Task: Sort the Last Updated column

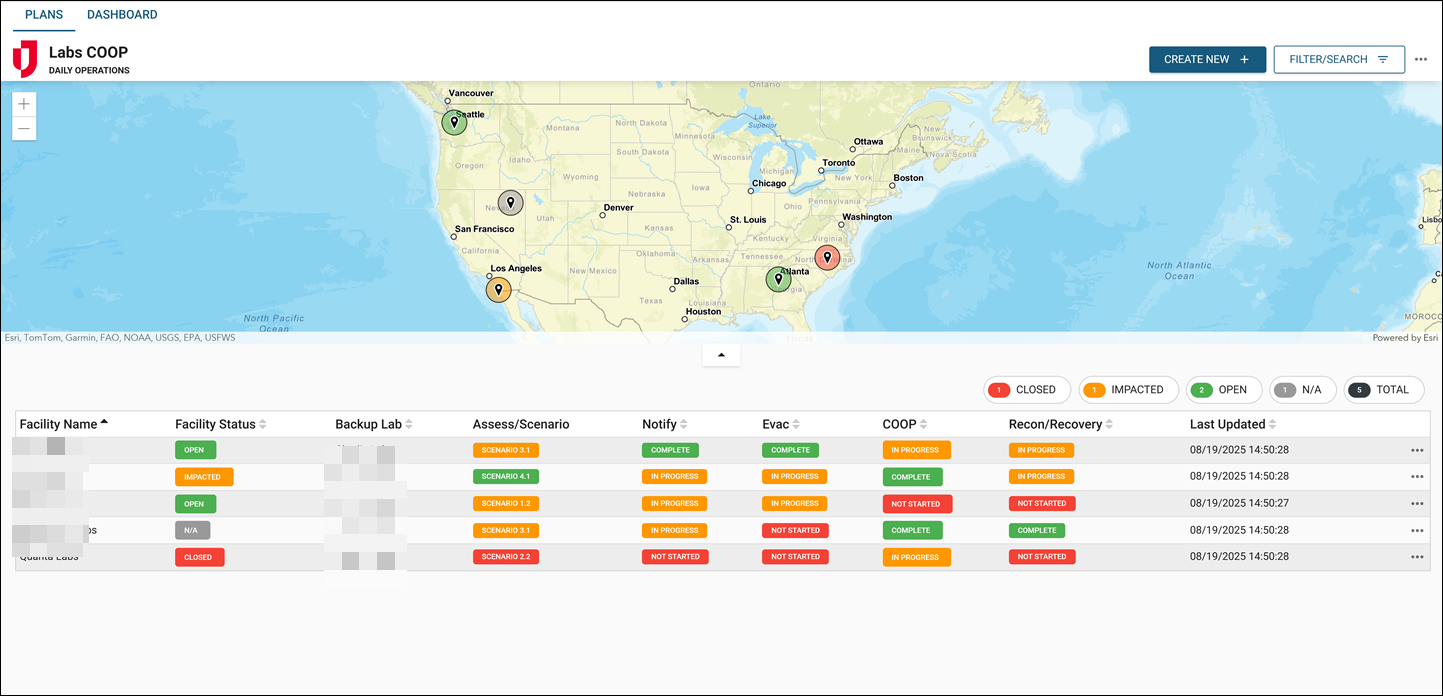Action: (x=1234, y=424)
